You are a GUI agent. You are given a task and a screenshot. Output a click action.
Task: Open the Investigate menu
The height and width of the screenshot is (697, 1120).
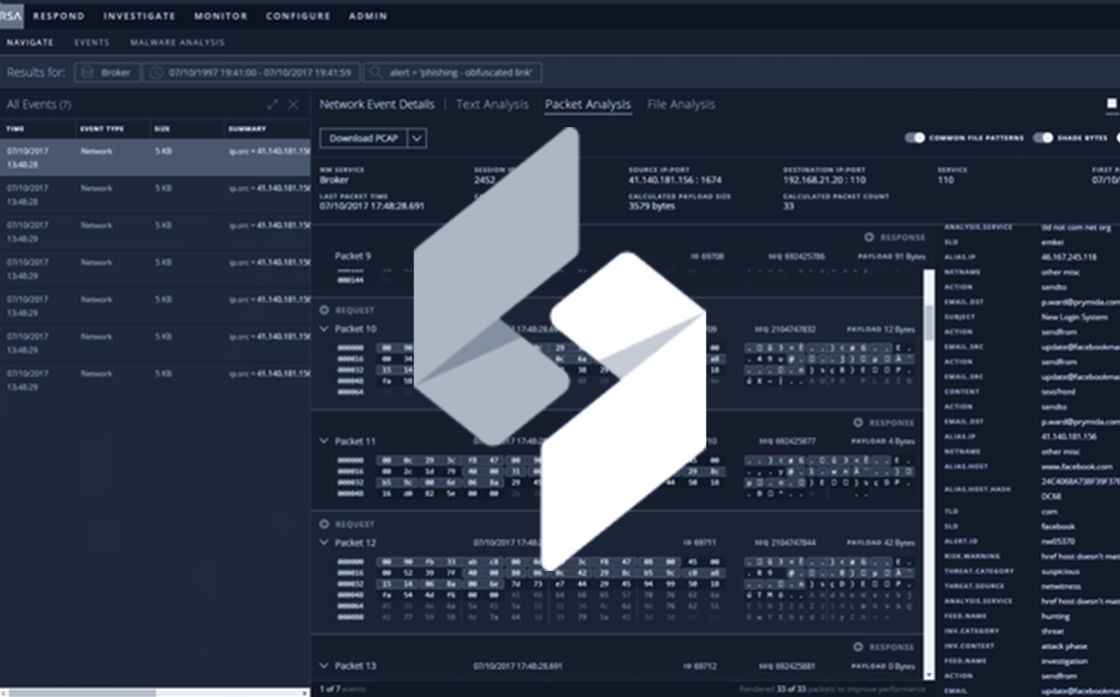pyautogui.click(x=139, y=15)
